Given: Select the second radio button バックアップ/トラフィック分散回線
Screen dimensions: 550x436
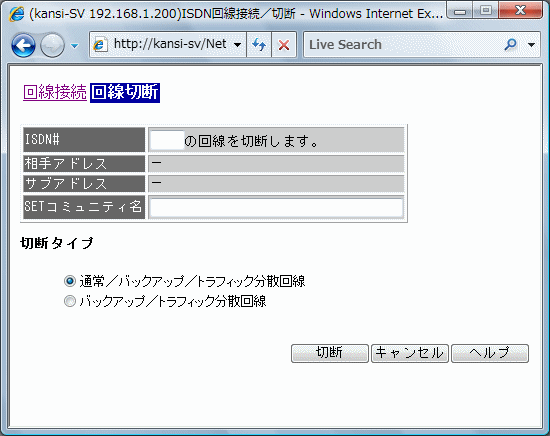Looking at the screenshot, I should coord(70,301).
